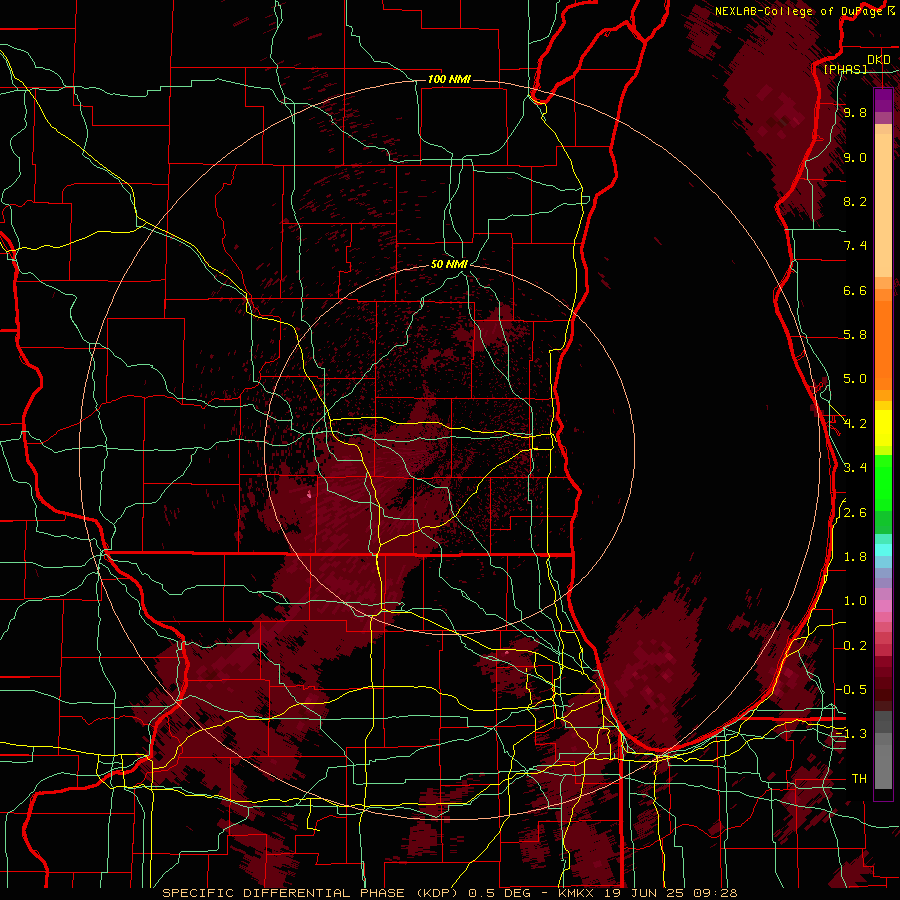Screen dimensions: 900x900
Task: Click the [PHAS] legend header text
Action: tap(845, 69)
